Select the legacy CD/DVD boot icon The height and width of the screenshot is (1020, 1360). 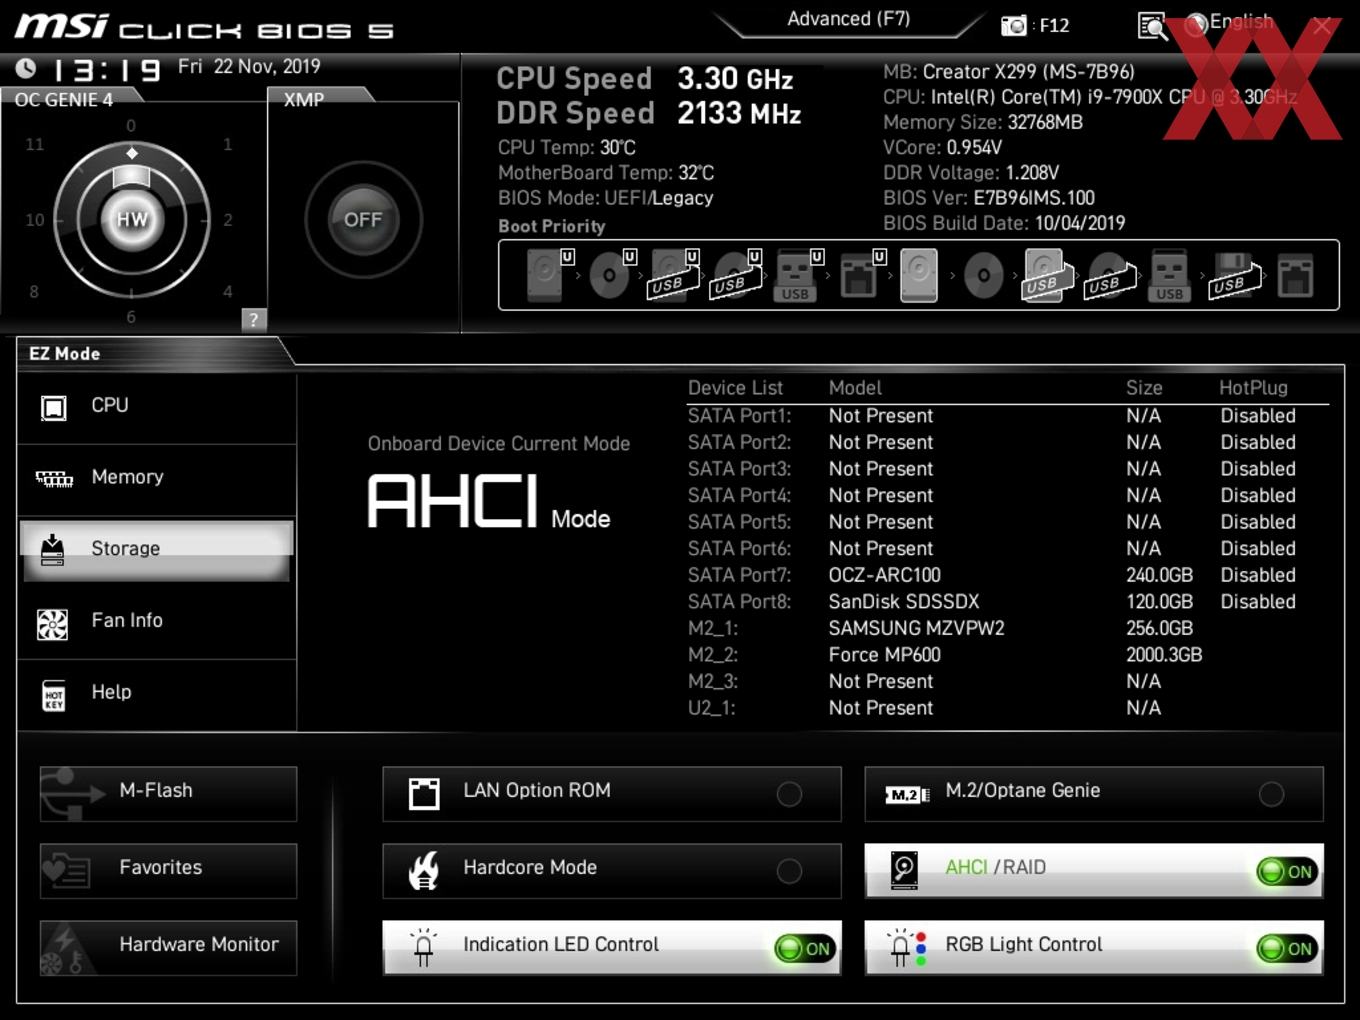point(983,275)
